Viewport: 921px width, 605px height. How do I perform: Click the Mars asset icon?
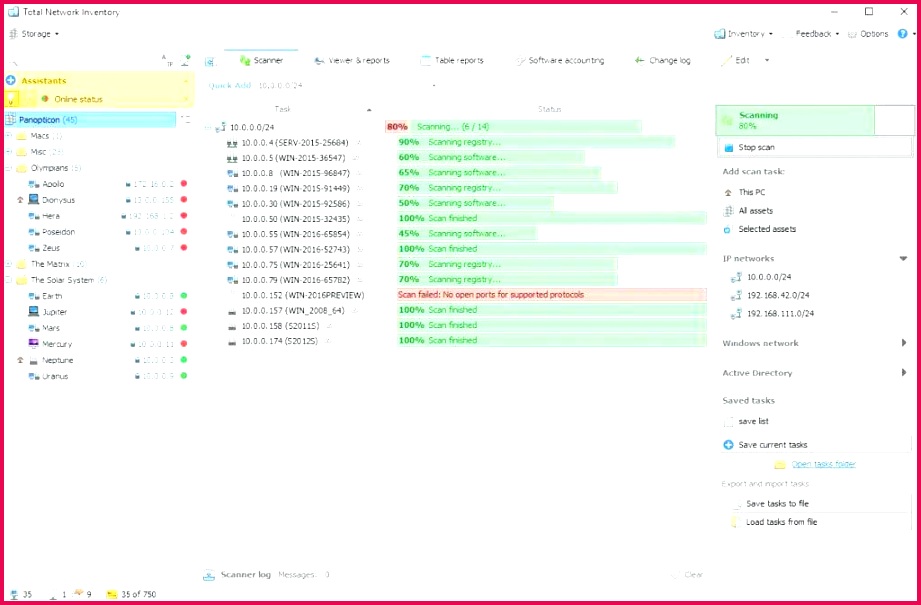click(x=34, y=328)
